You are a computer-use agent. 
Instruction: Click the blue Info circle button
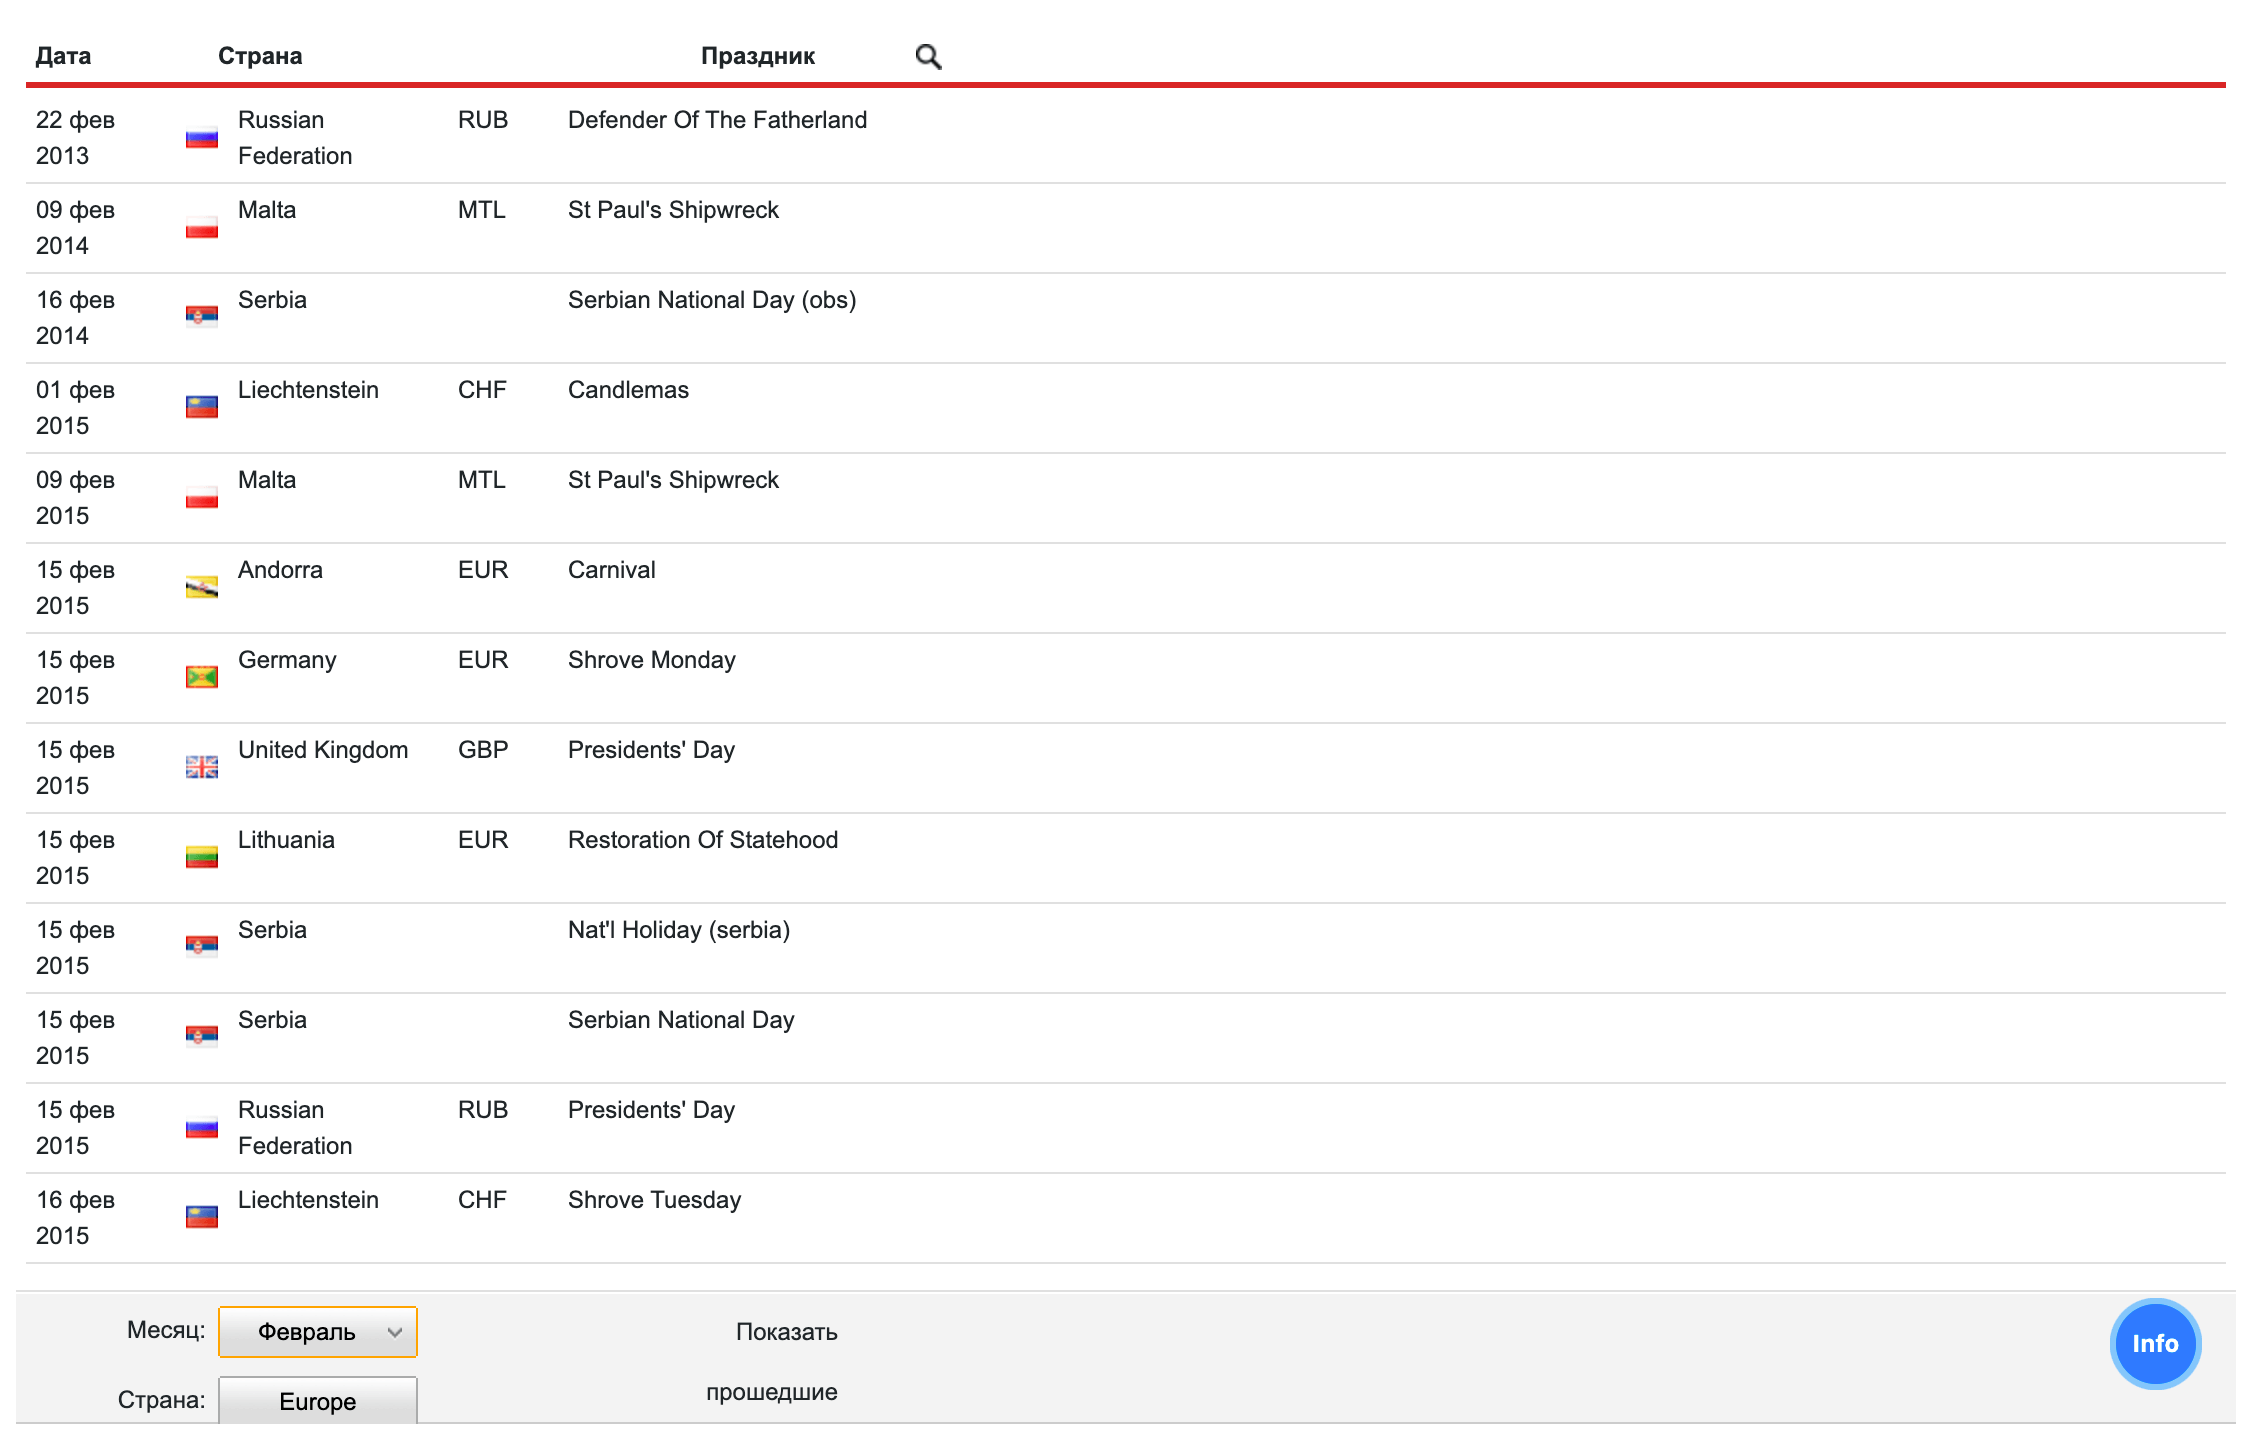2154,1343
